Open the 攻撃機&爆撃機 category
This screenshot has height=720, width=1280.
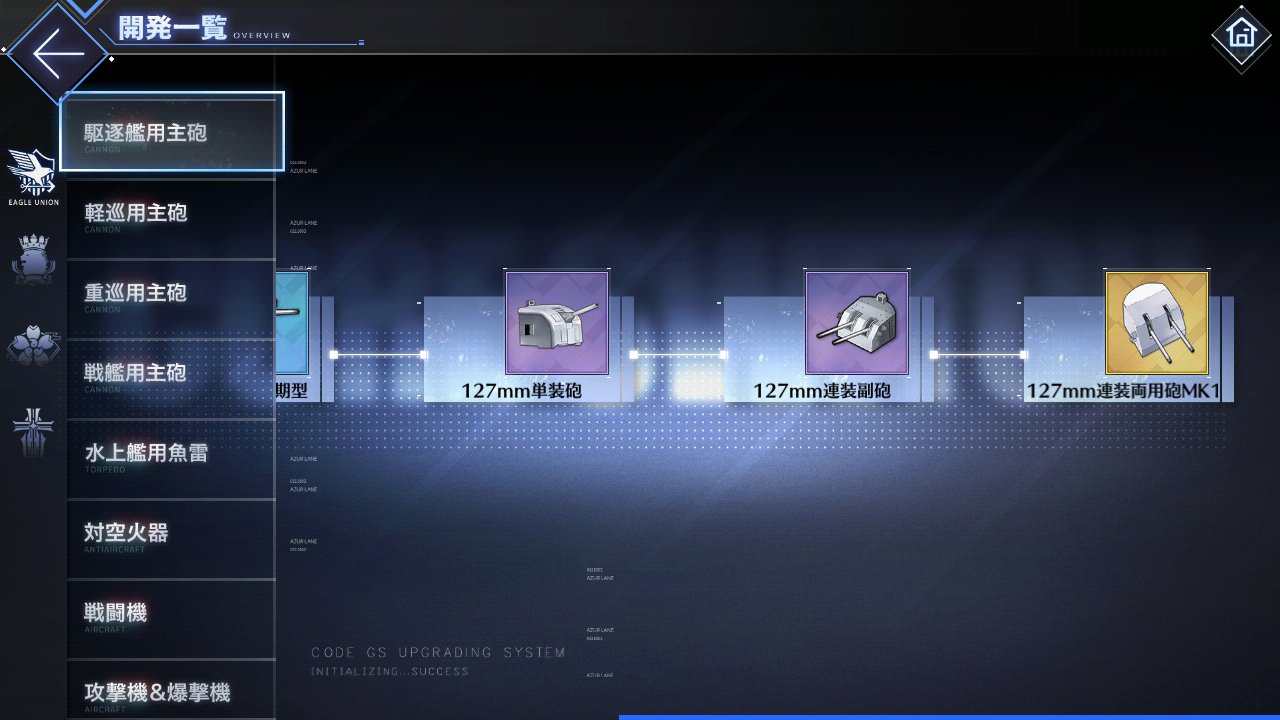coord(171,690)
